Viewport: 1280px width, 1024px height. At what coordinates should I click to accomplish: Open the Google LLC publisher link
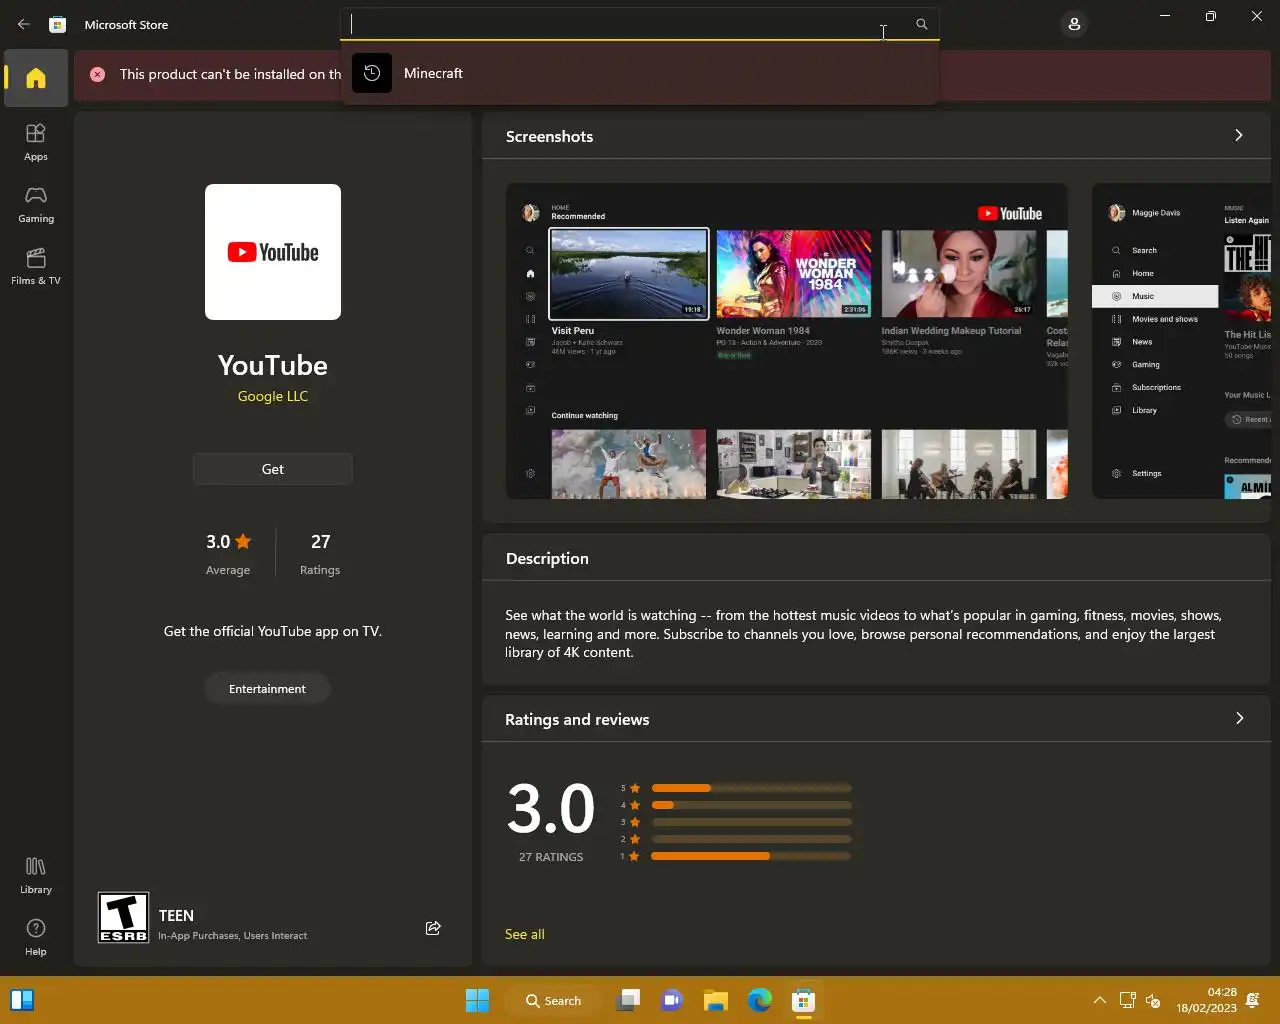[x=273, y=396]
